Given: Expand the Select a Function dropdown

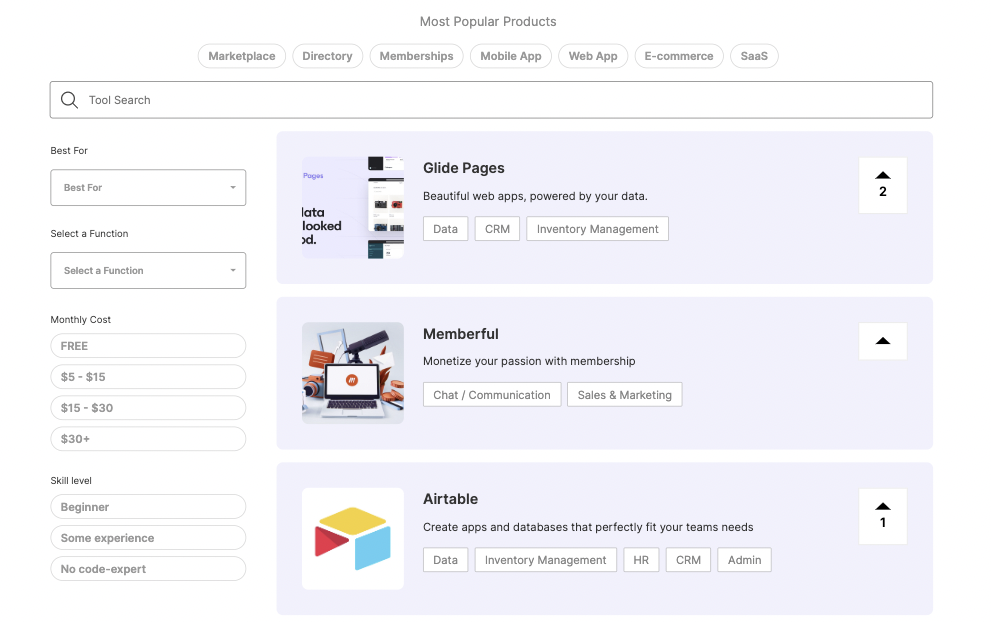Looking at the screenshot, I should 148,271.
